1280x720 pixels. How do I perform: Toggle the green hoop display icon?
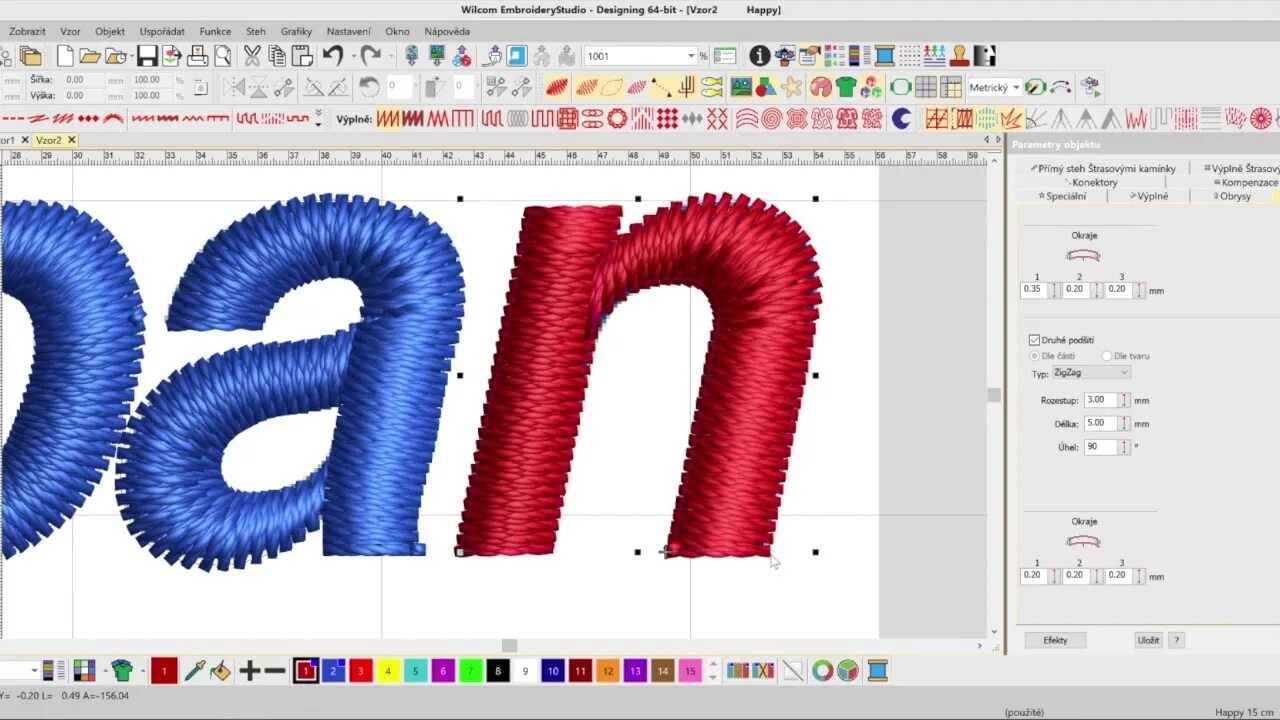(900, 87)
